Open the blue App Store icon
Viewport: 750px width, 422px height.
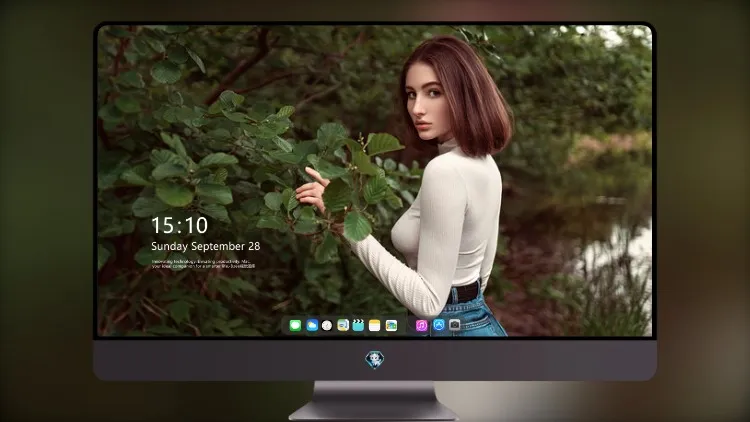coord(439,325)
